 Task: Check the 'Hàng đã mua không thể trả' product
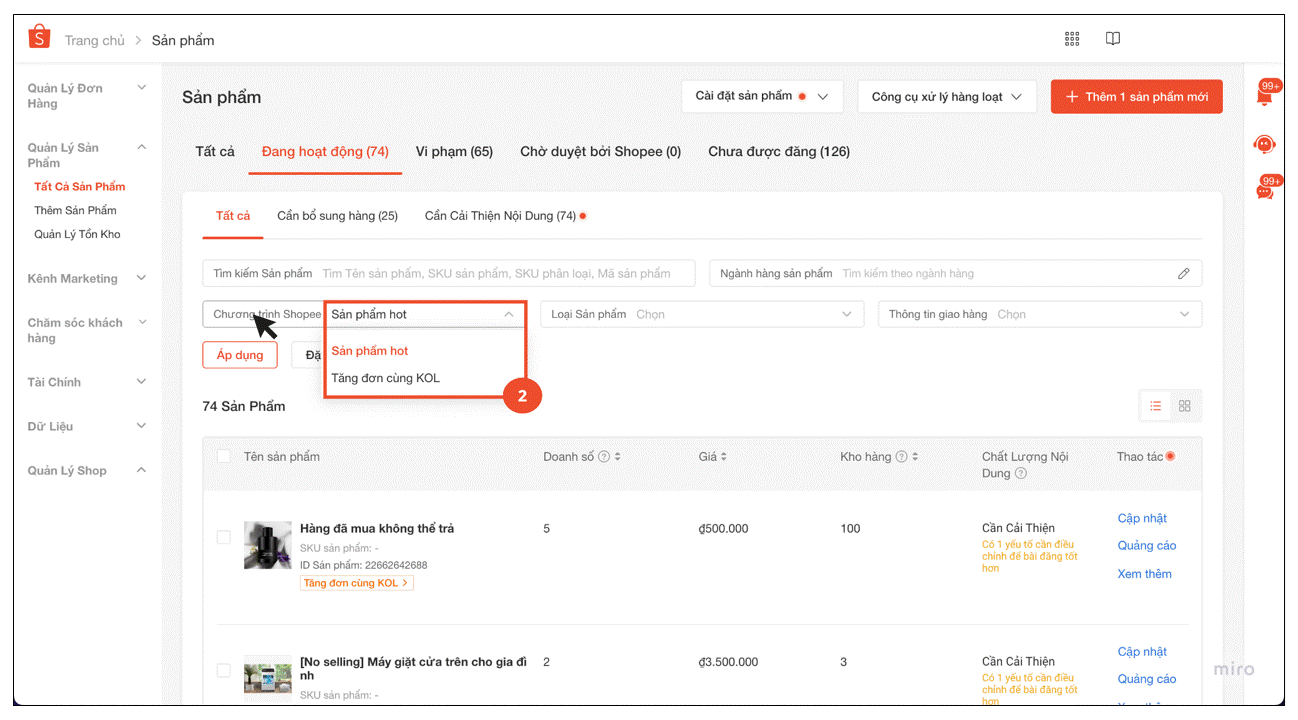coord(224,537)
